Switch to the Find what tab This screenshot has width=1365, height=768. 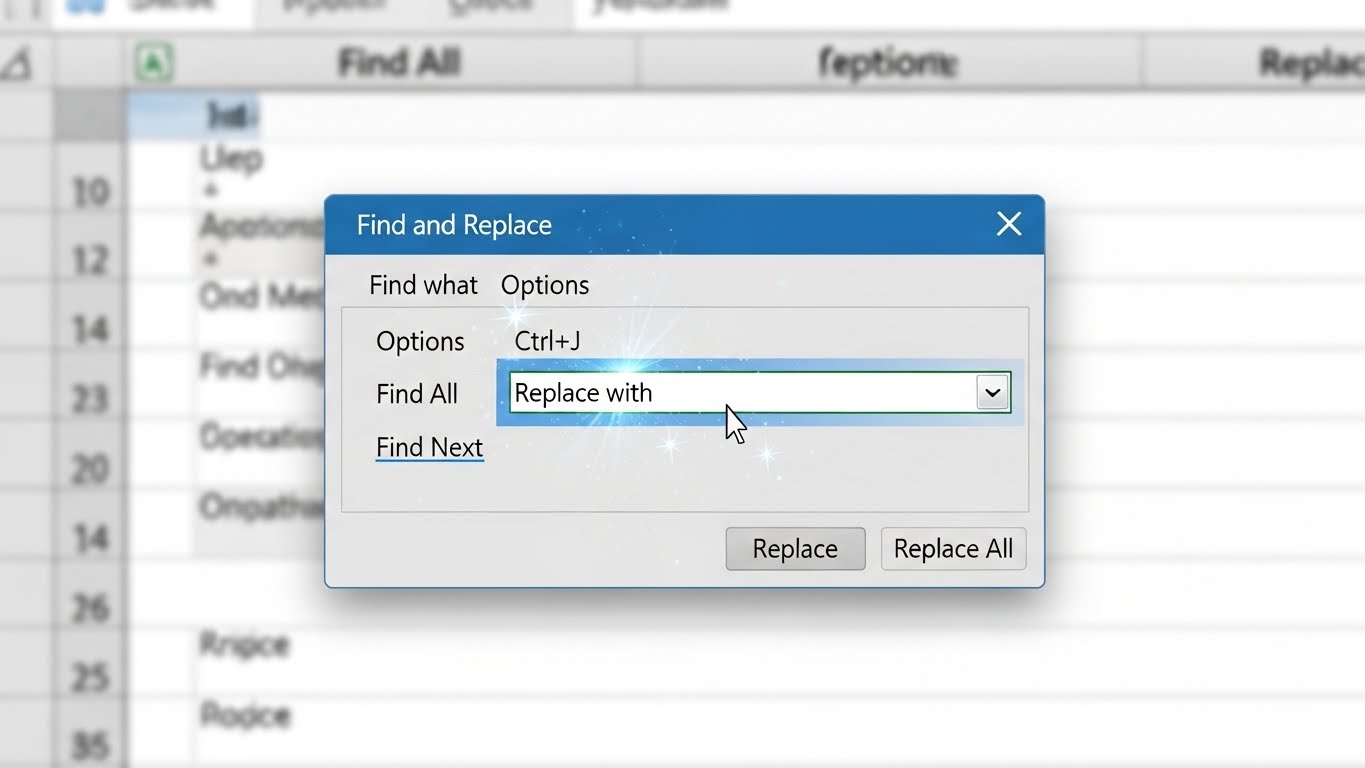coord(423,285)
